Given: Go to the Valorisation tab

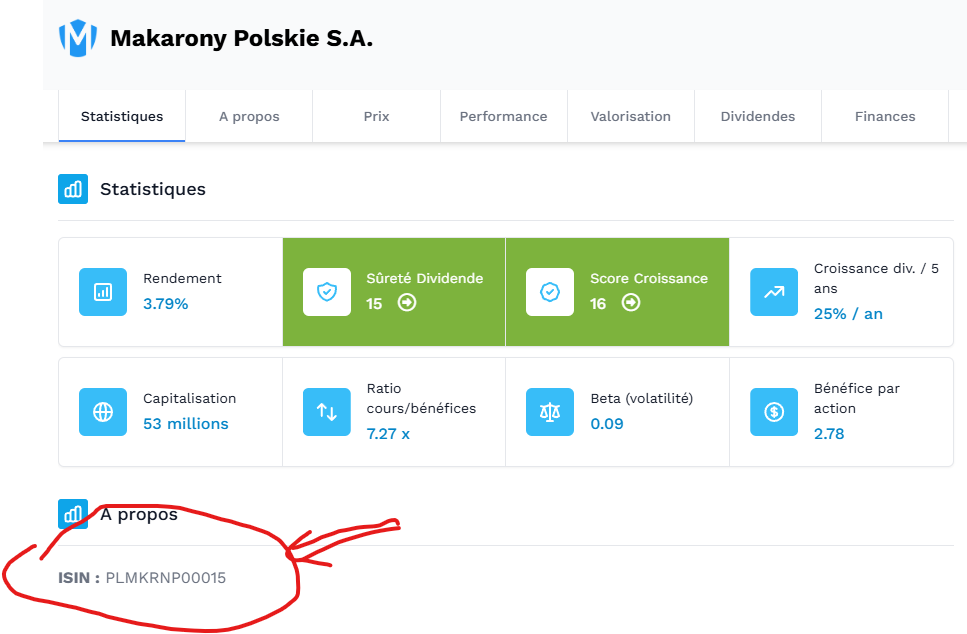Looking at the screenshot, I should [x=630, y=117].
